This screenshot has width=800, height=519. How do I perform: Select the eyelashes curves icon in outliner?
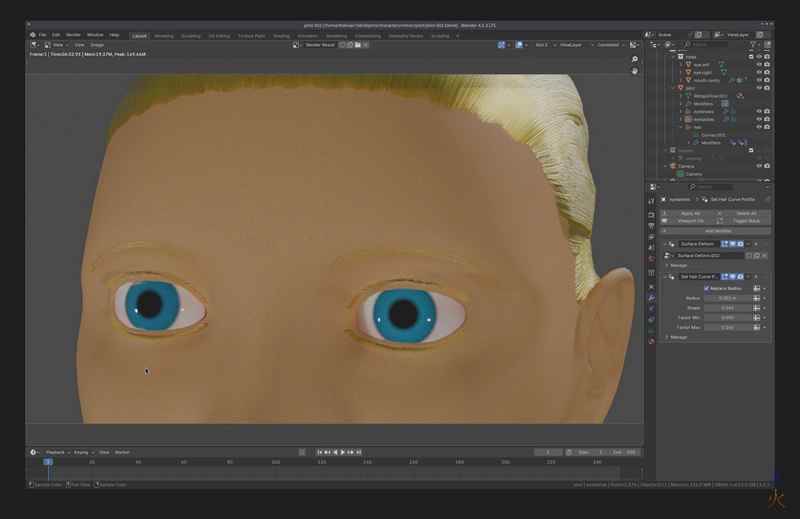coord(687,119)
